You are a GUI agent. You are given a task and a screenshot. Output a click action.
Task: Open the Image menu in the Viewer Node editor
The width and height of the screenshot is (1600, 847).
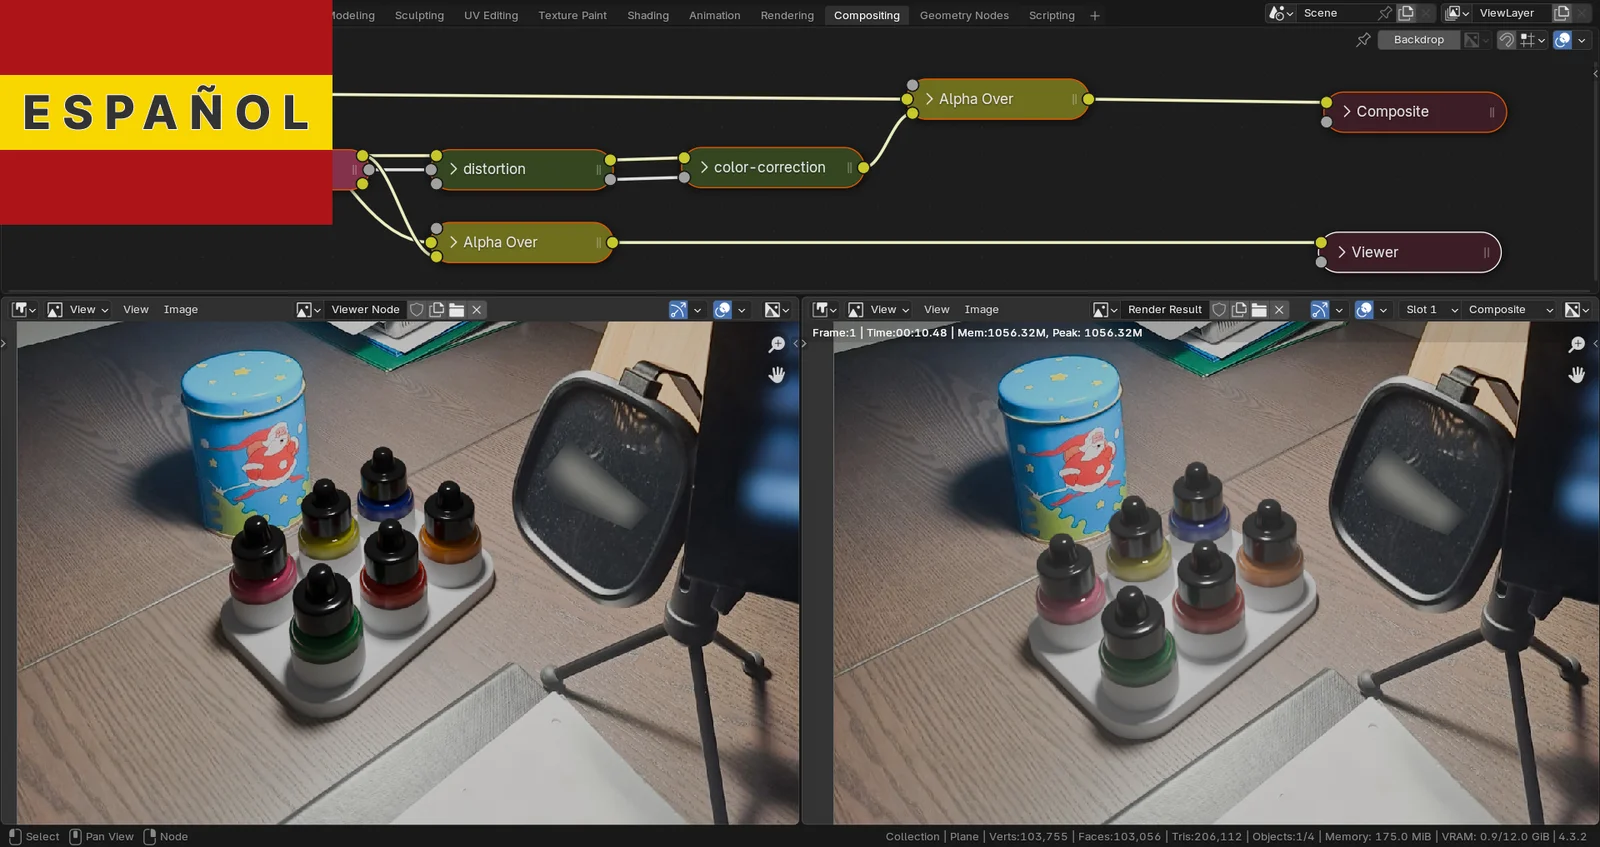tap(181, 310)
